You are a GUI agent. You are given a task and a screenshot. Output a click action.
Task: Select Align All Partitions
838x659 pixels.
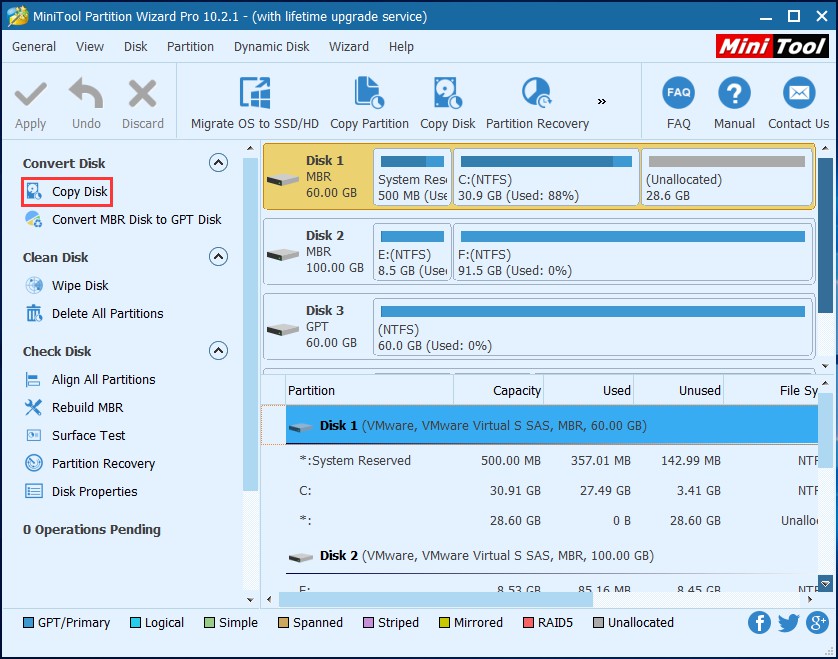pos(90,379)
